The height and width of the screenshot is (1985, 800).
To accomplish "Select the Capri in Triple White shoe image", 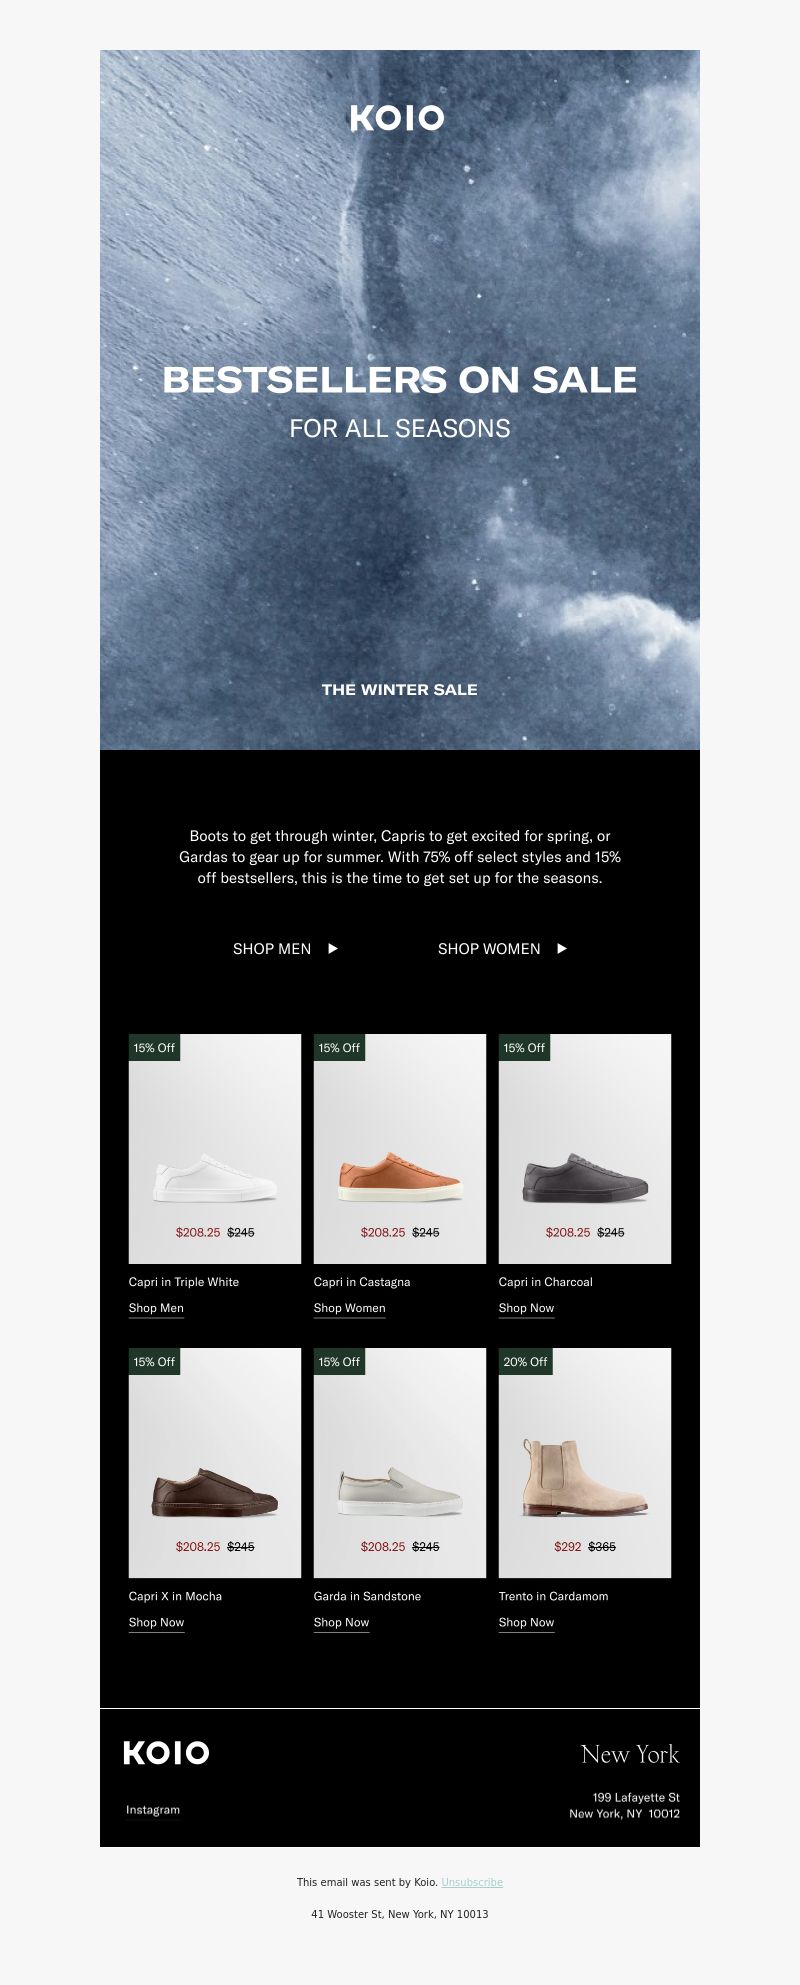I will 215,1149.
